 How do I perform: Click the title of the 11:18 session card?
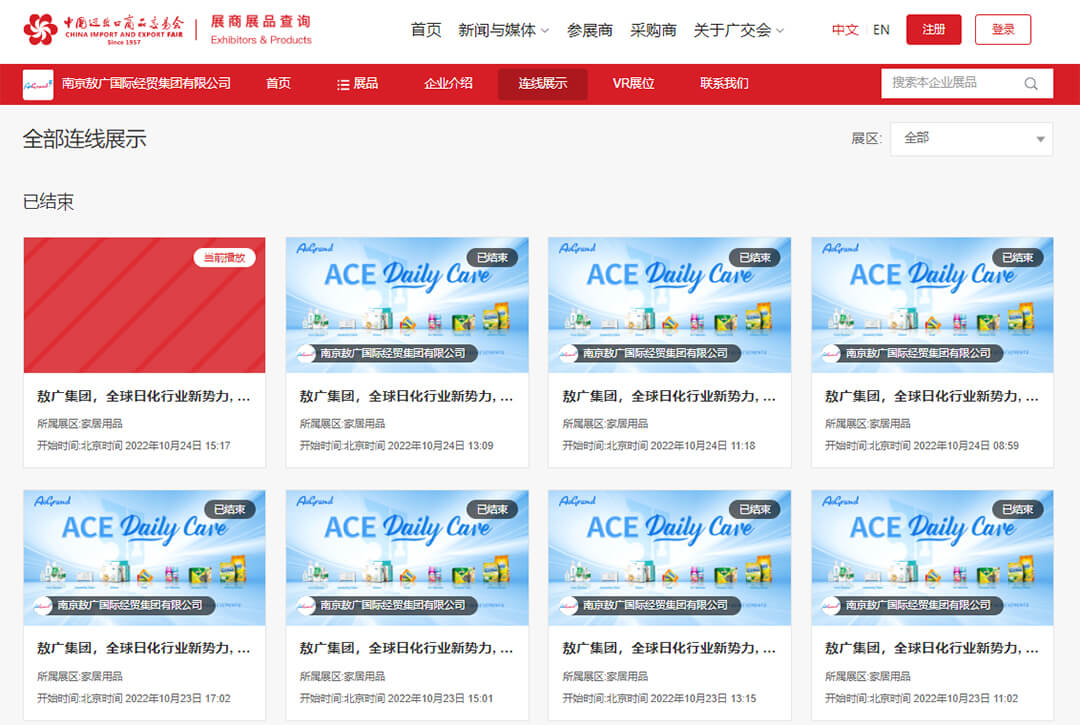click(x=669, y=396)
